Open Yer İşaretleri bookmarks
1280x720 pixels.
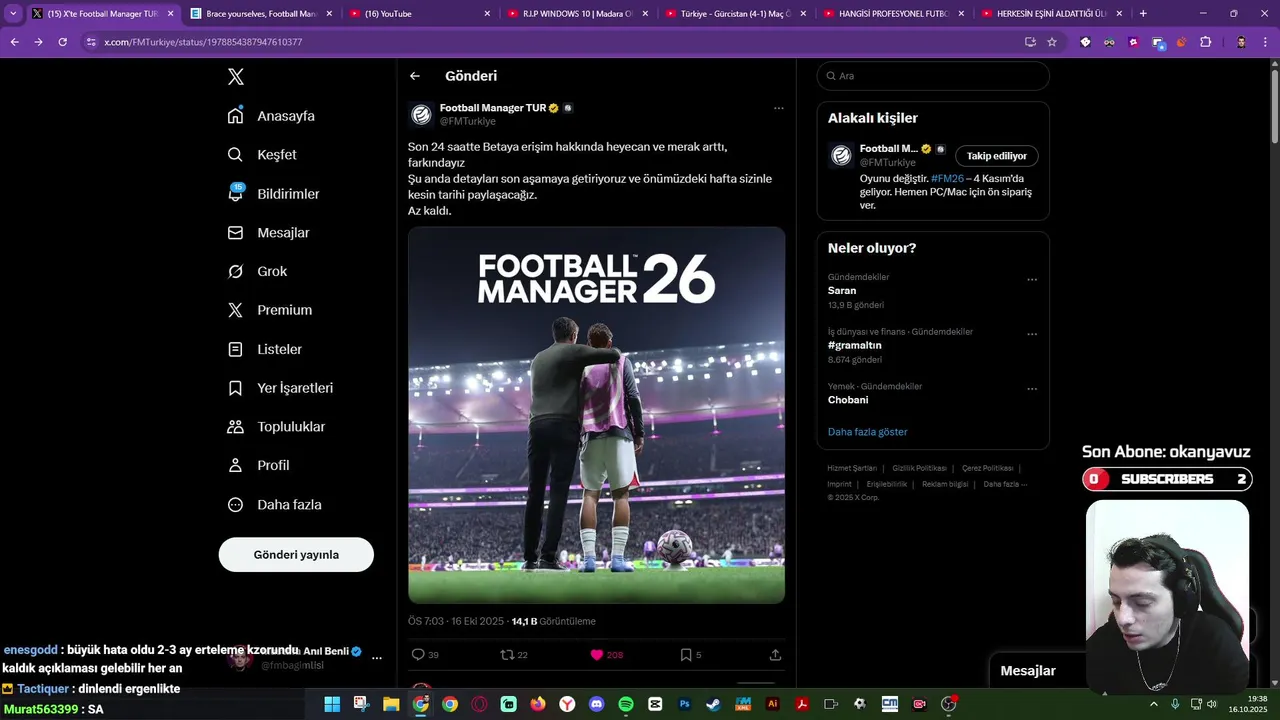[x=280, y=388]
